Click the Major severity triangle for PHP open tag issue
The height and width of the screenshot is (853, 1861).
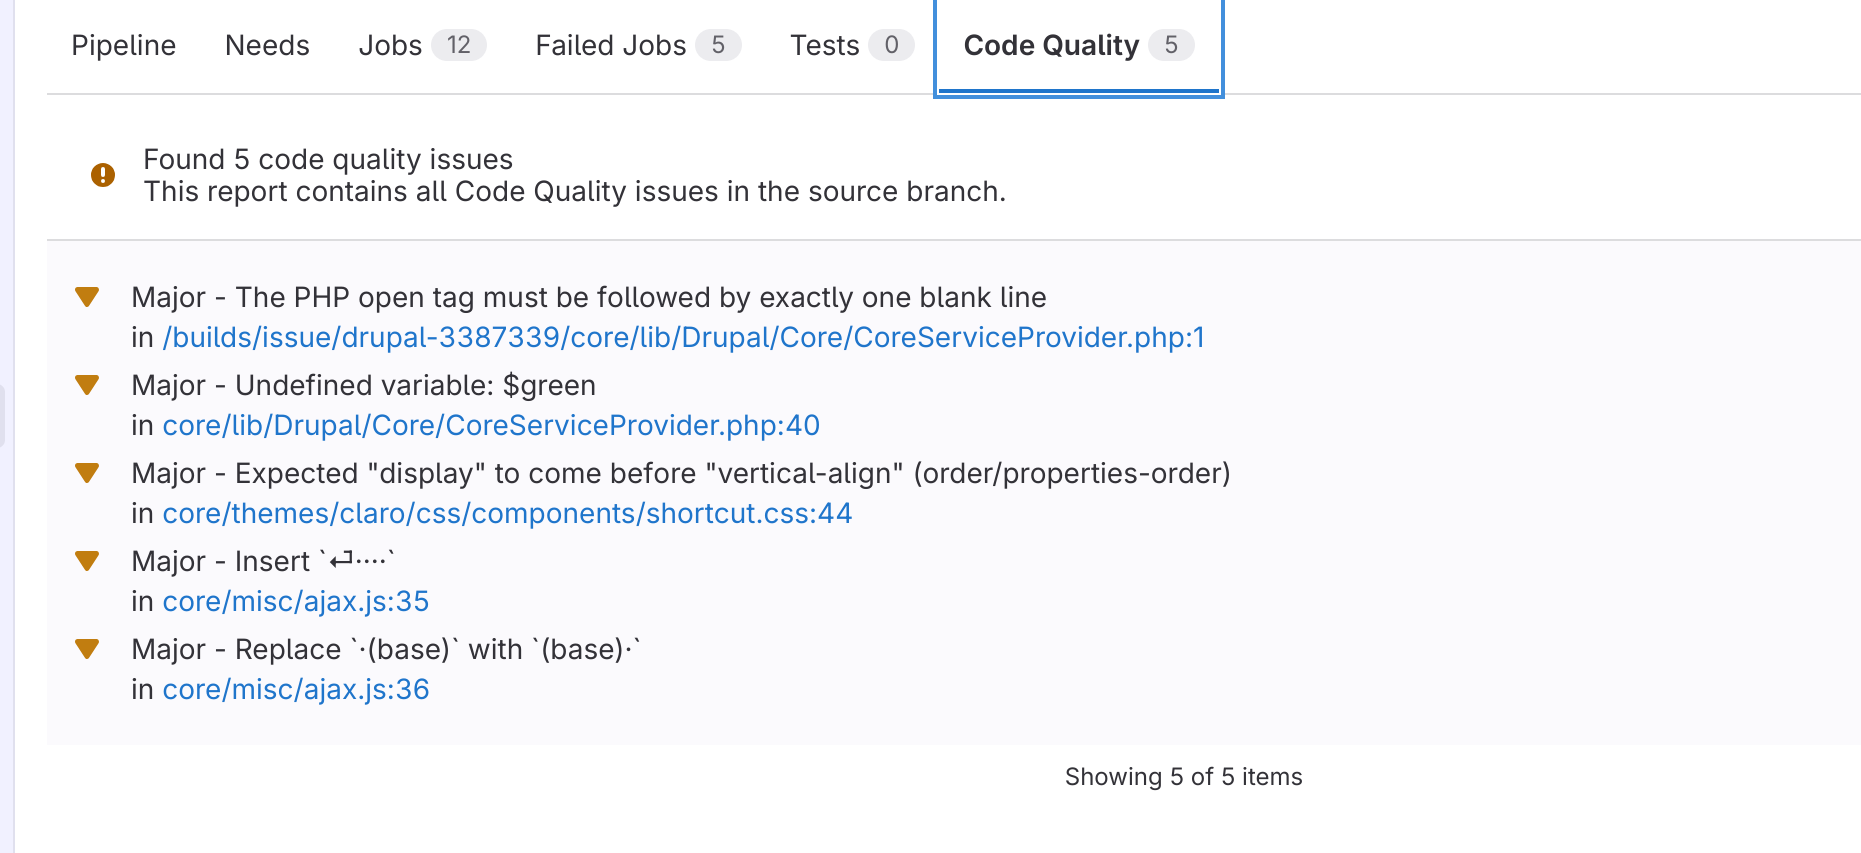[88, 297]
